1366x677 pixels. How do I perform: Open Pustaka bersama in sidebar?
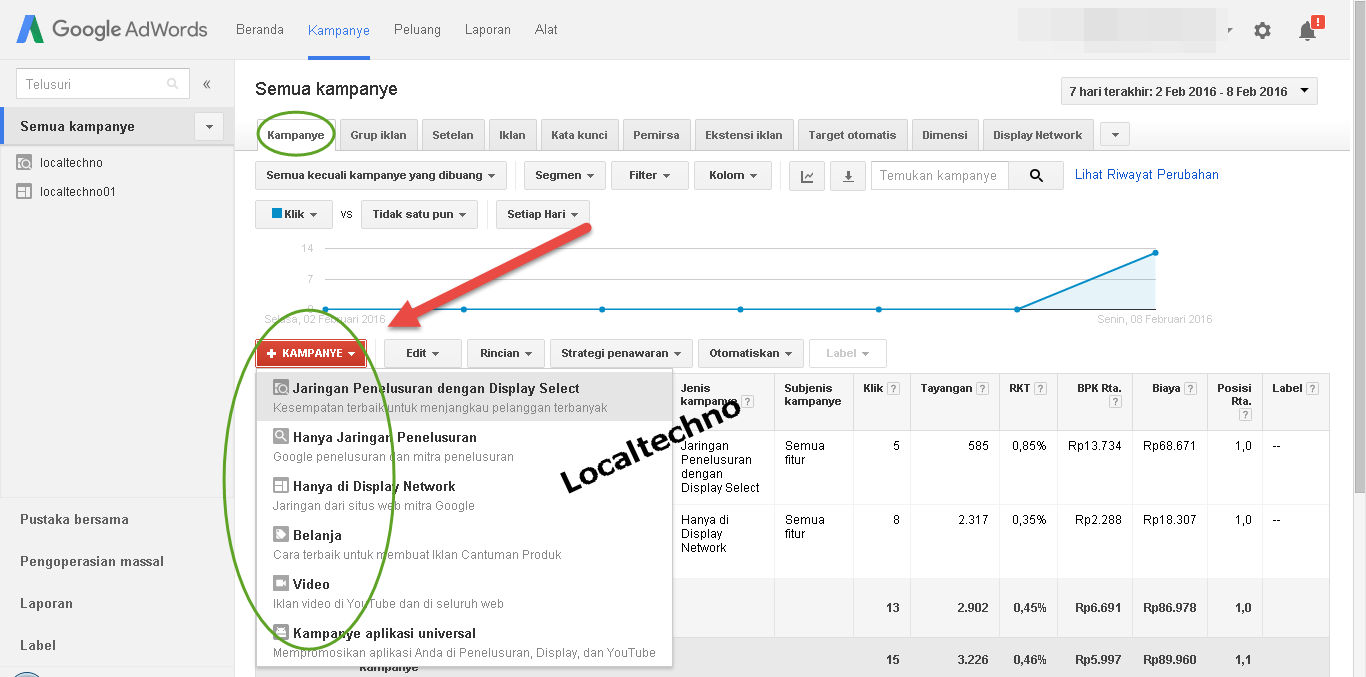[74, 520]
